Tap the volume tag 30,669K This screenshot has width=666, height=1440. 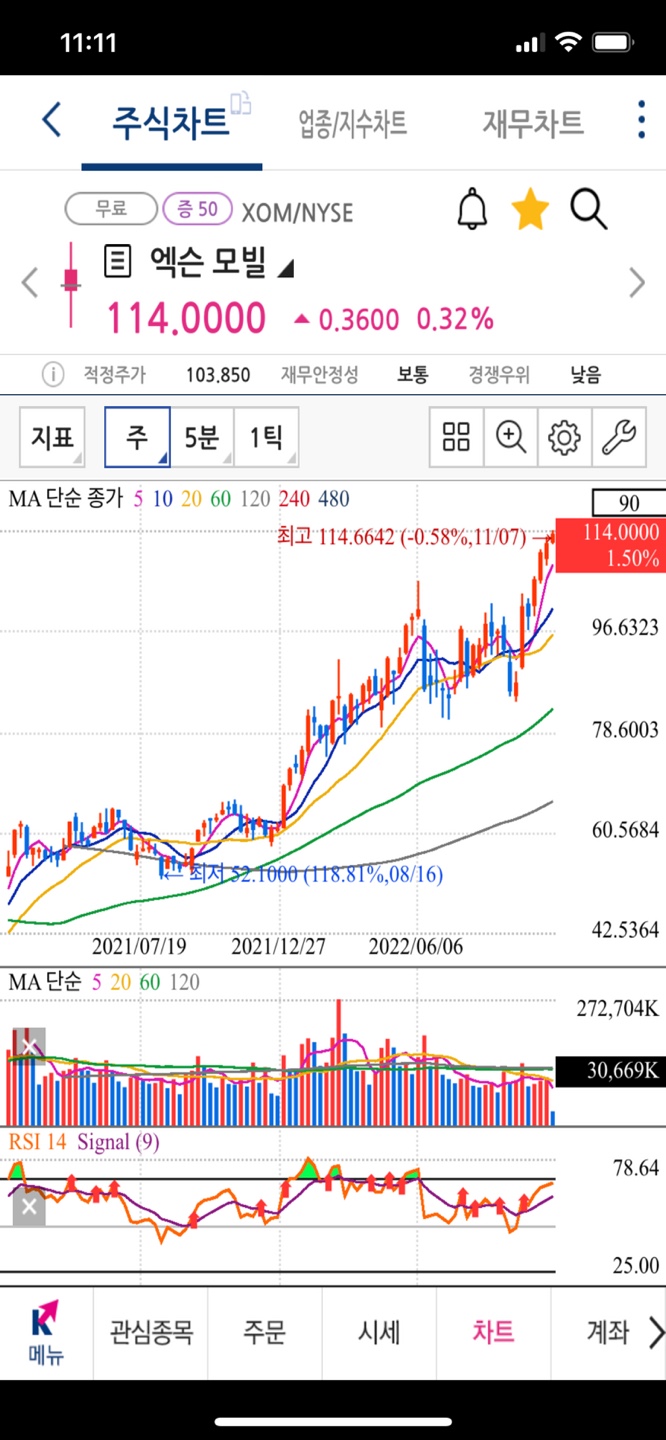[x=610, y=1072]
